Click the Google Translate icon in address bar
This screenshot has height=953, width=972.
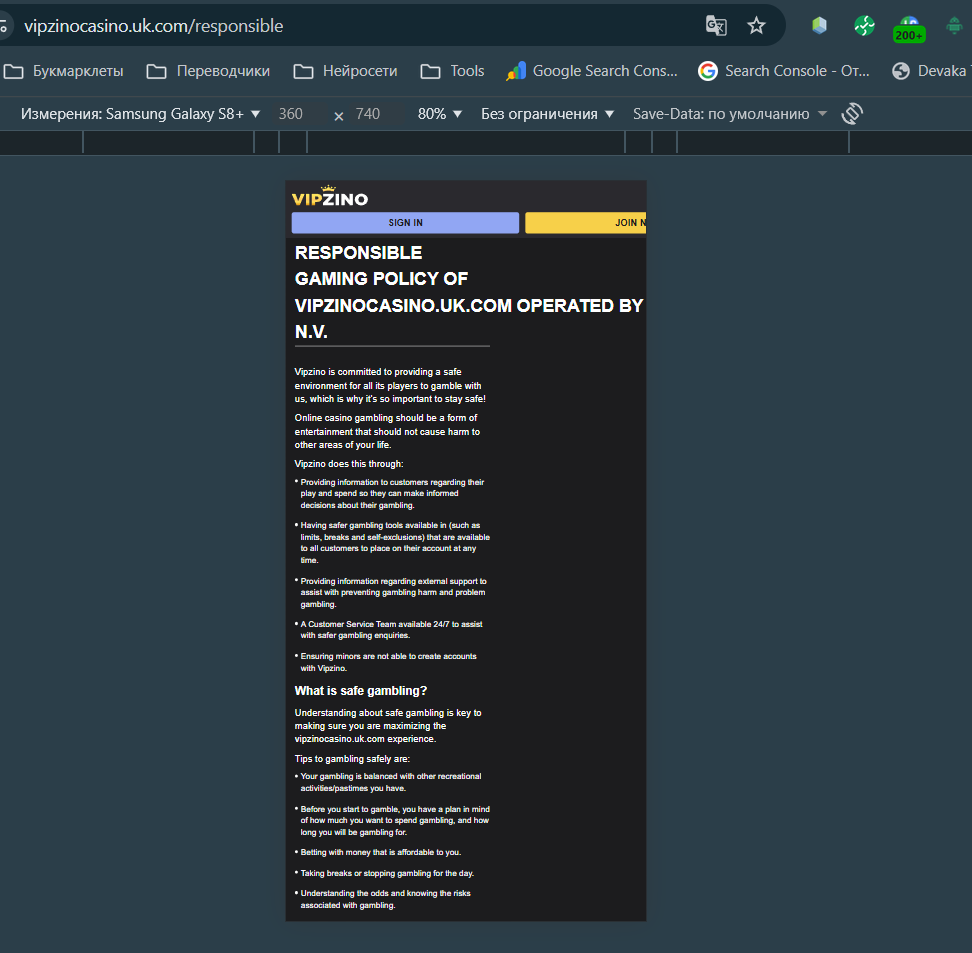(x=716, y=25)
